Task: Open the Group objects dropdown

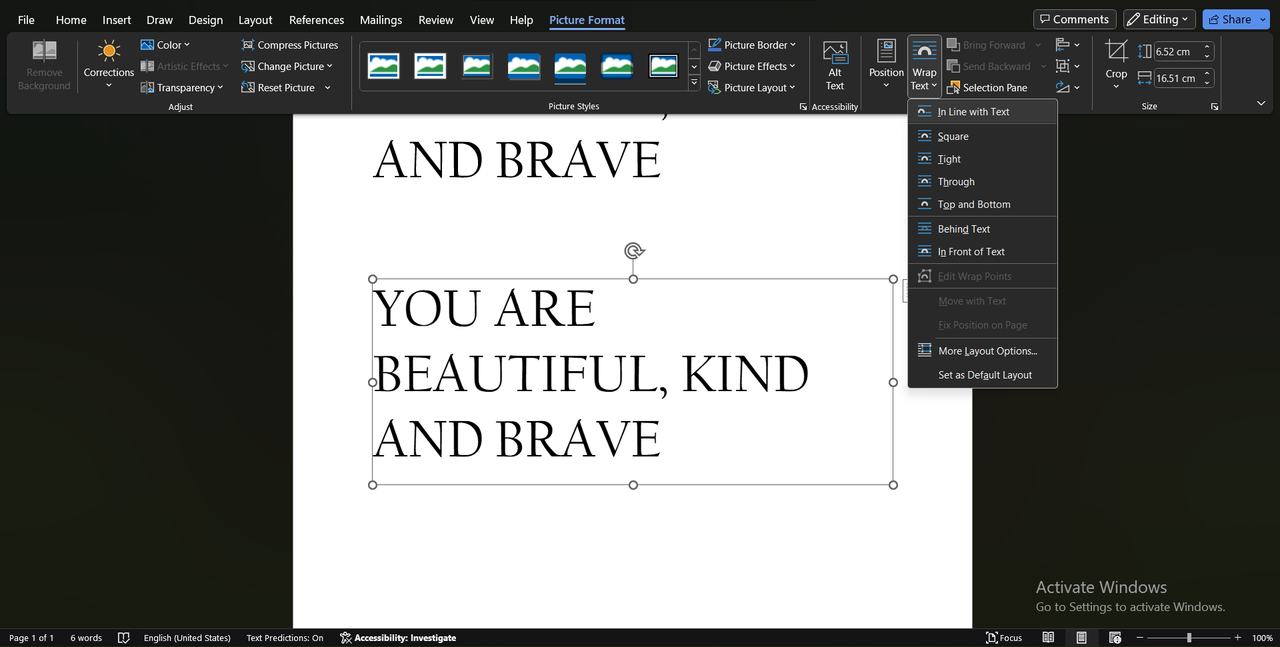Action: (x=1067, y=66)
